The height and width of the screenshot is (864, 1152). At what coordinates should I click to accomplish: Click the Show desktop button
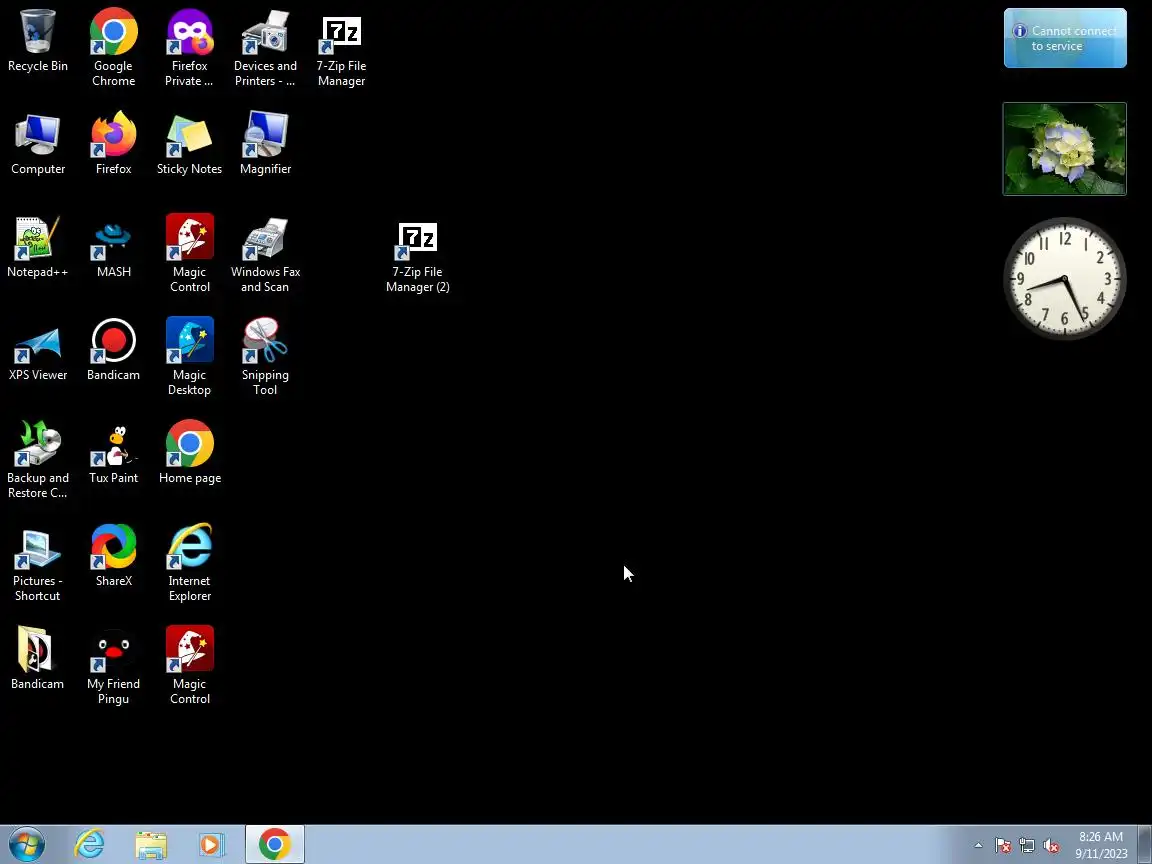tap(1145, 844)
